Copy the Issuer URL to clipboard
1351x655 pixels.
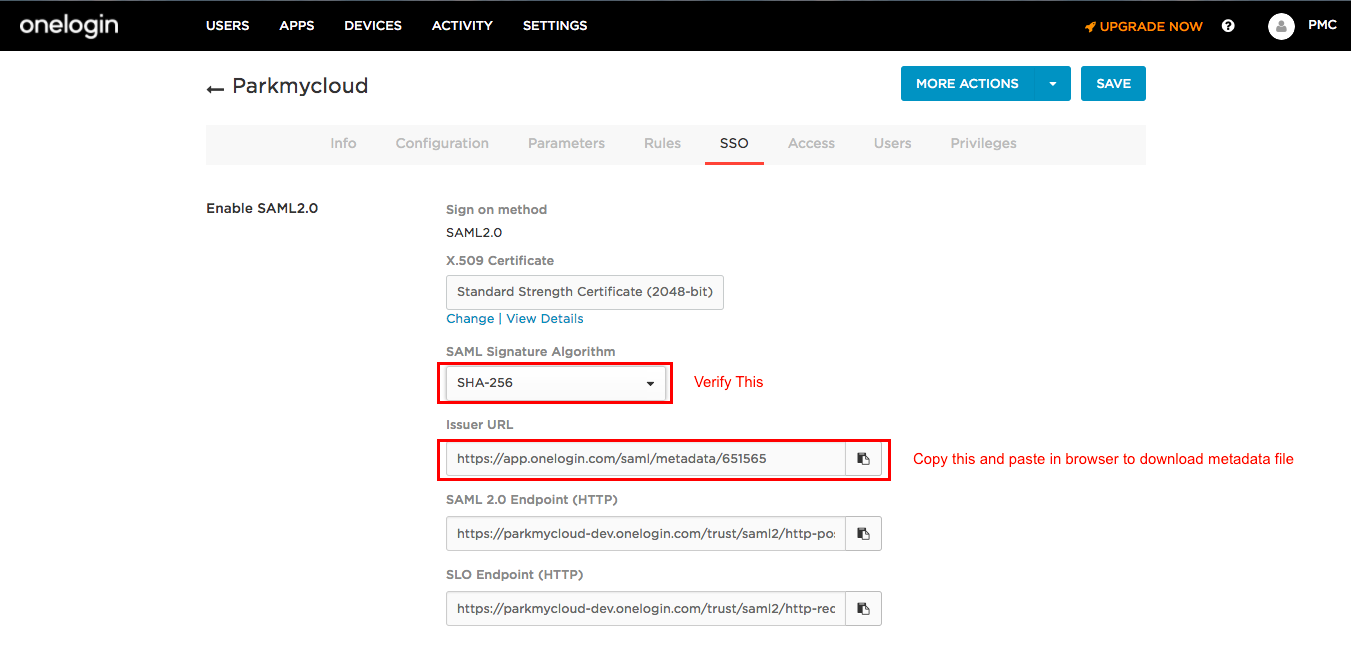coord(863,459)
